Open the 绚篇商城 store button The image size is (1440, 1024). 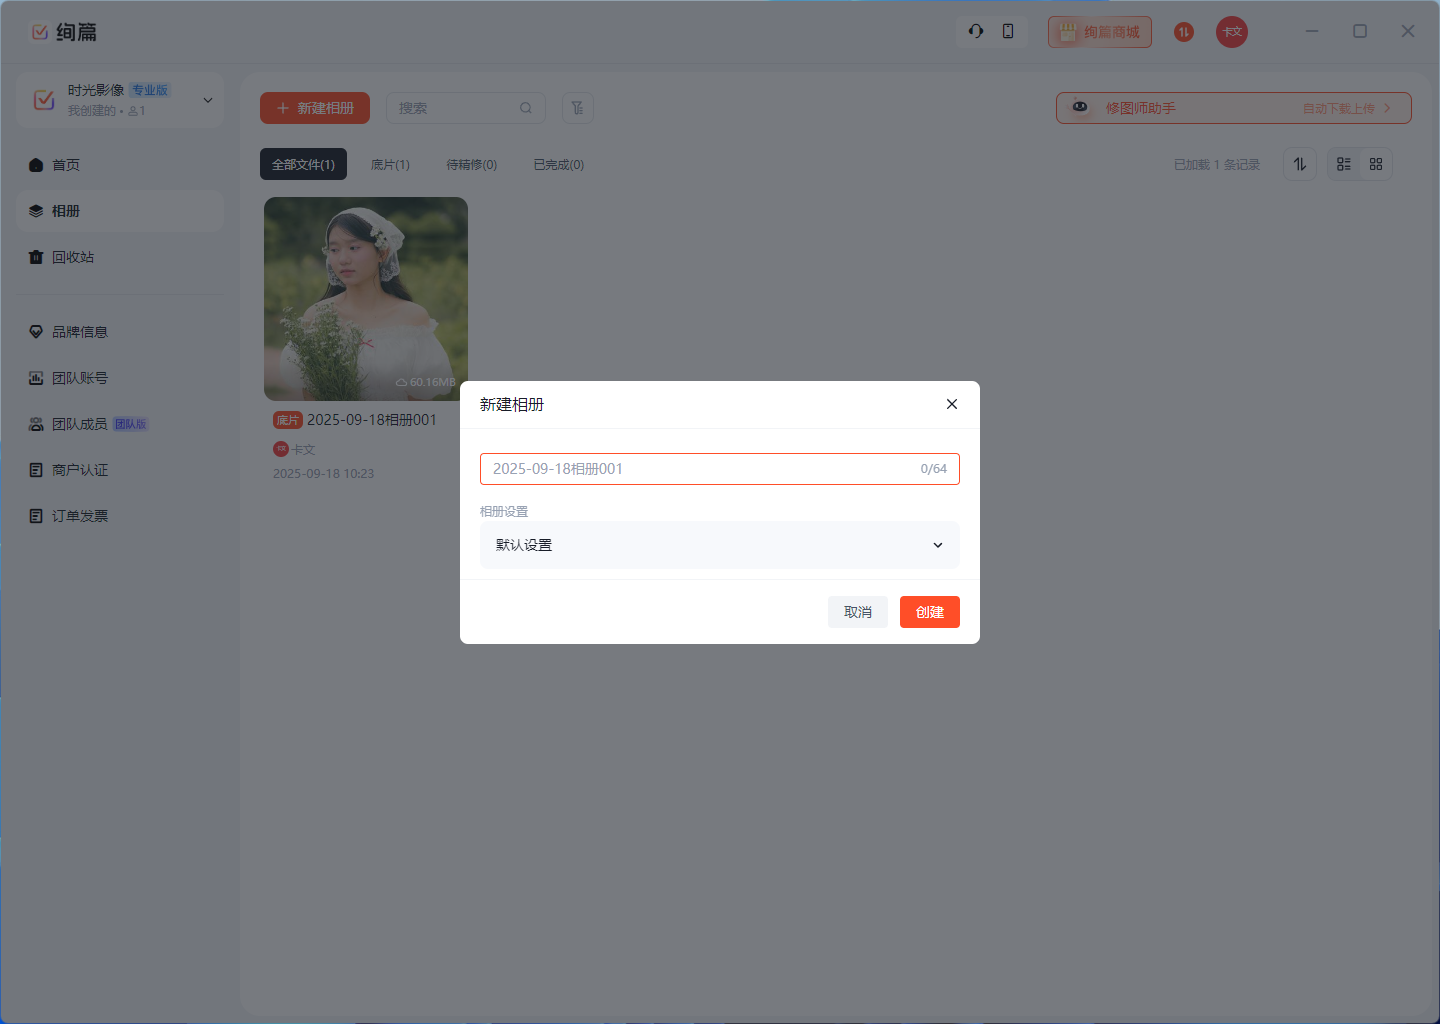(x=1100, y=32)
